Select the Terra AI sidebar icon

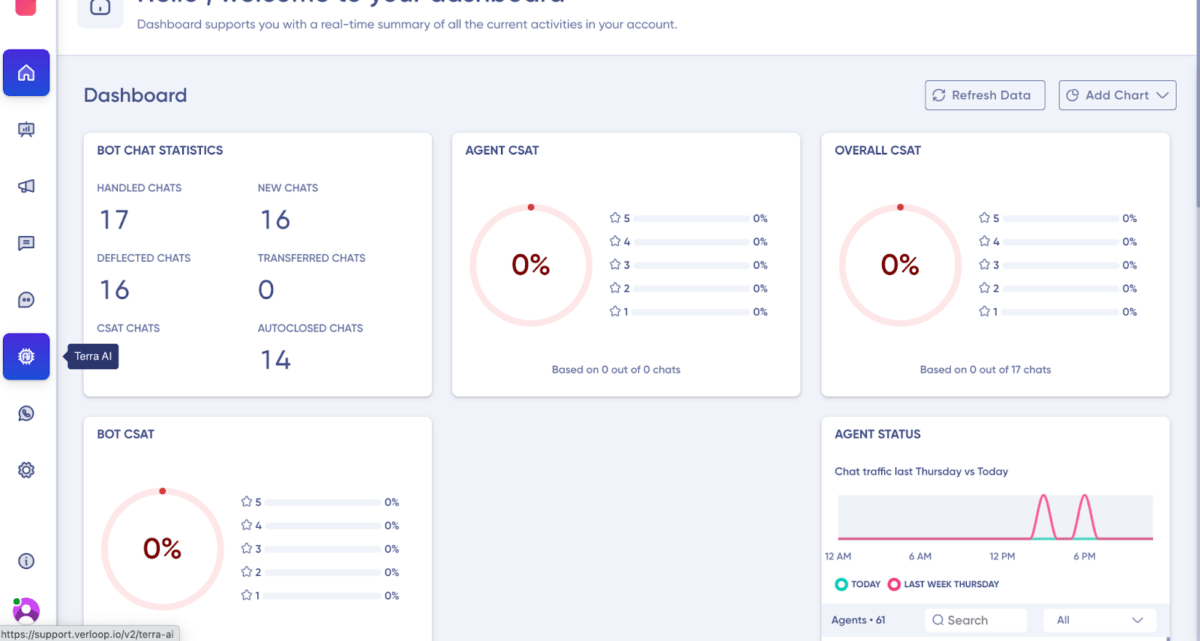pos(26,356)
